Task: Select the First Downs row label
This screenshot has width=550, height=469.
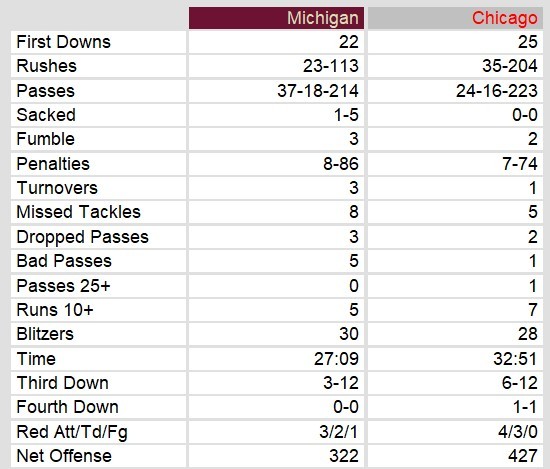Action: (63, 42)
